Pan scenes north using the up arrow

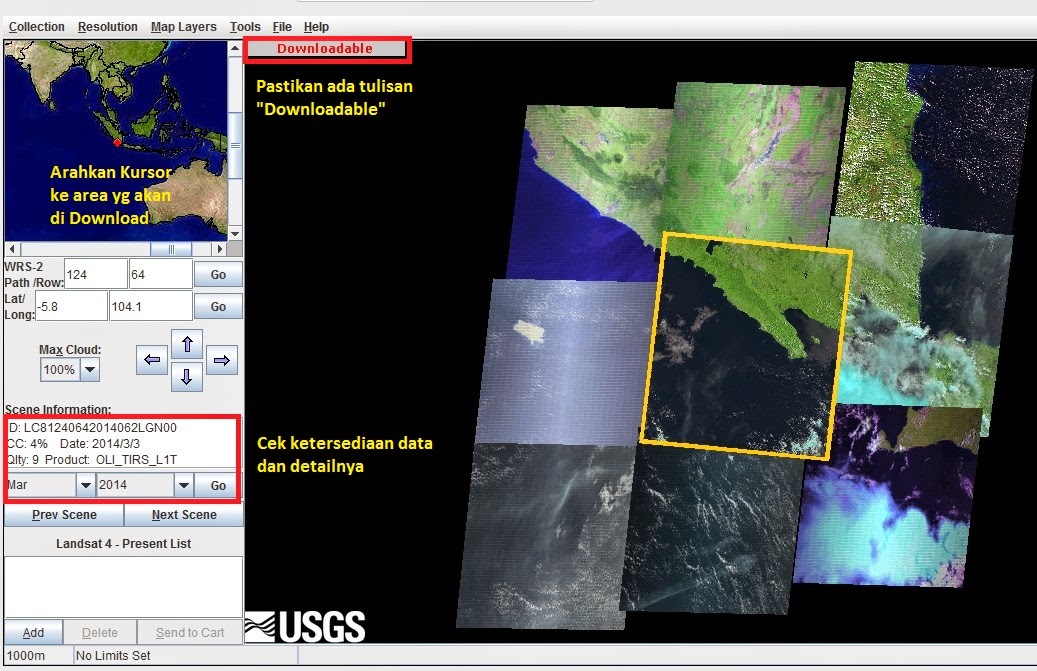pos(187,345)
